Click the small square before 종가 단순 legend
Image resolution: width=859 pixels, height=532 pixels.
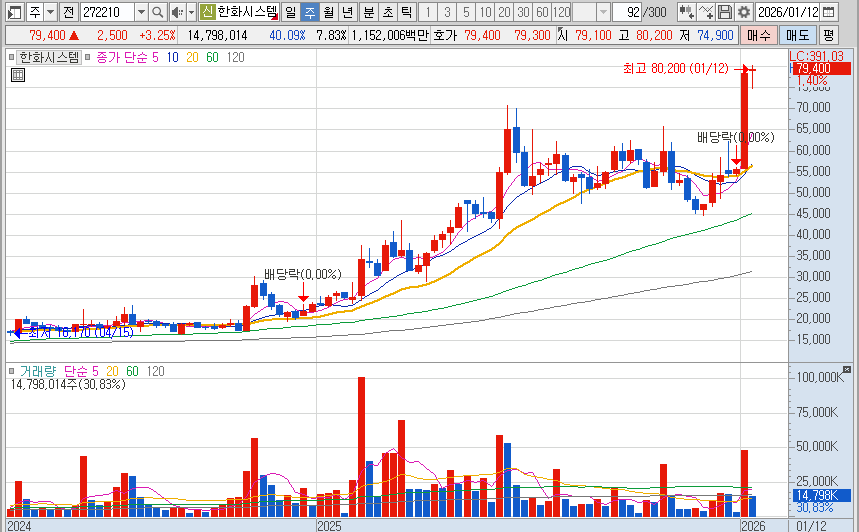point(88,58)
